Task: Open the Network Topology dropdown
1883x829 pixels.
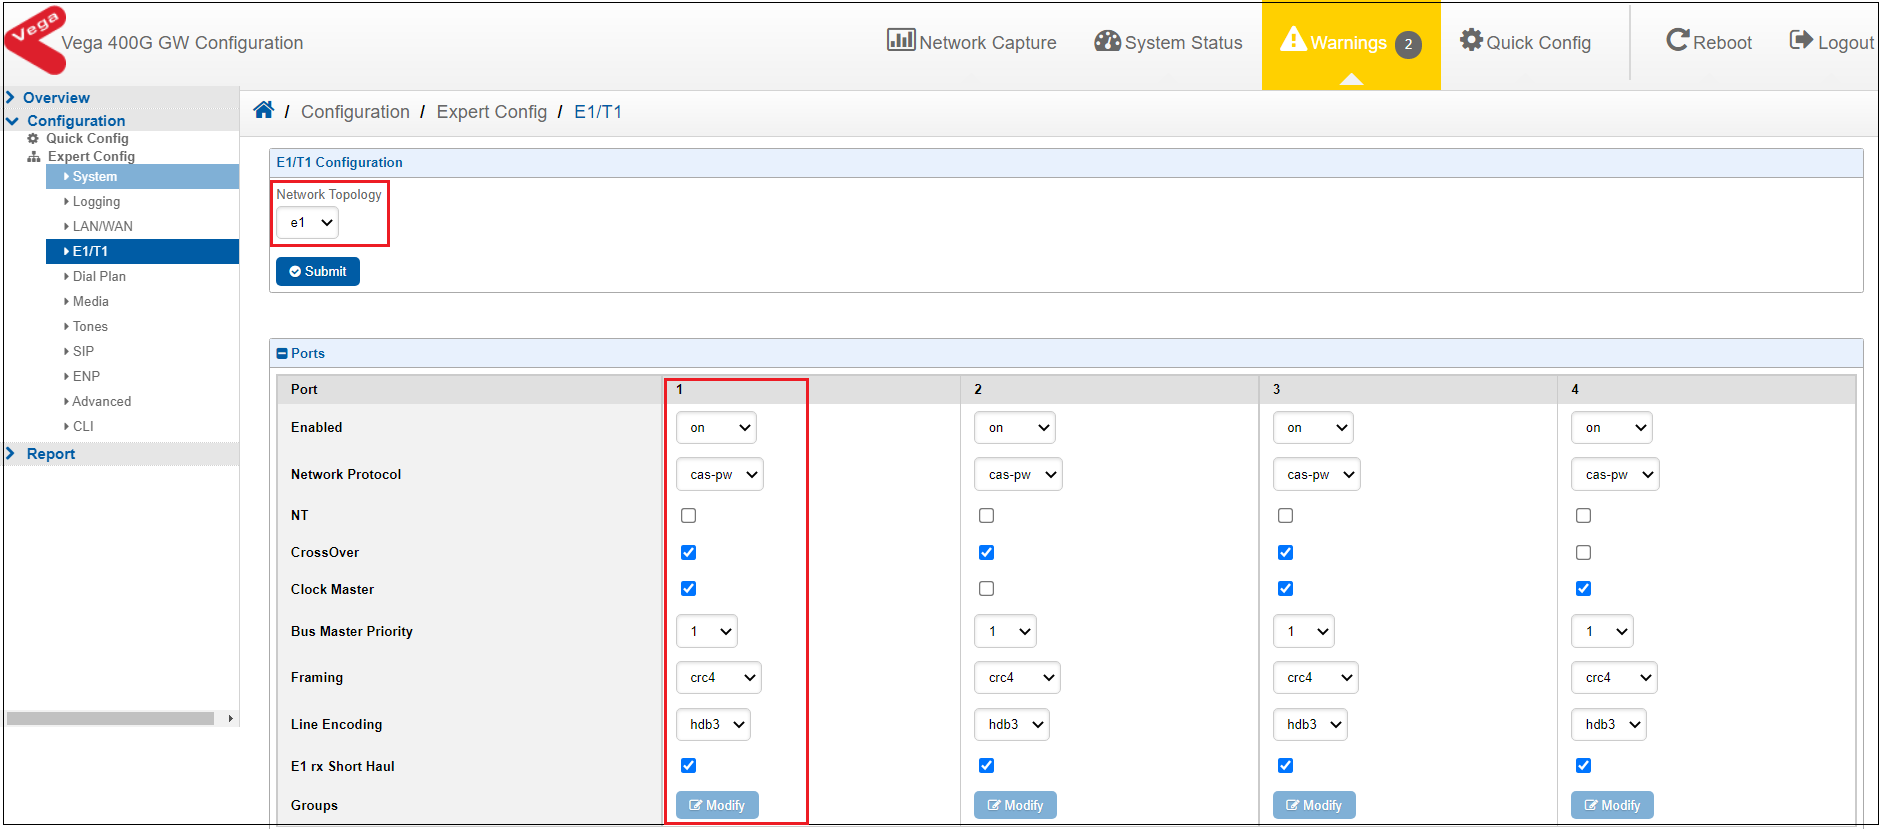Action: point(307,223)
